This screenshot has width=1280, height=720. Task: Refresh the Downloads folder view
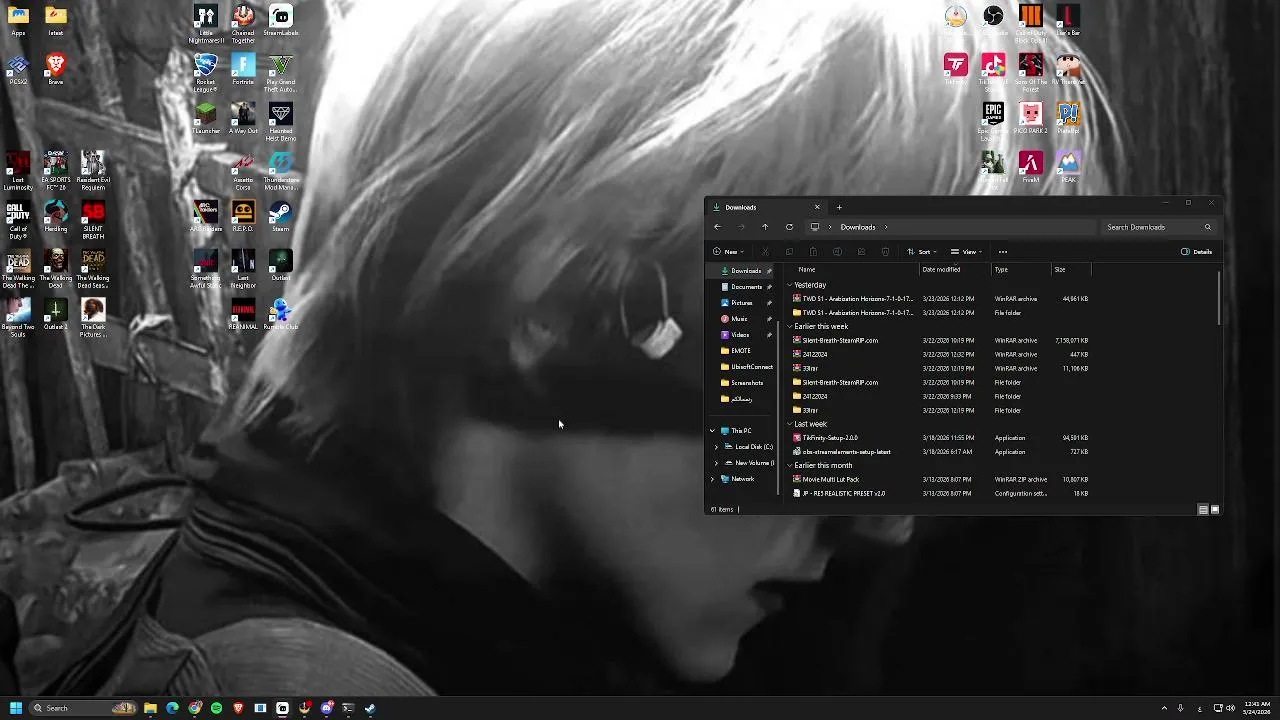[x=789, y=227]
